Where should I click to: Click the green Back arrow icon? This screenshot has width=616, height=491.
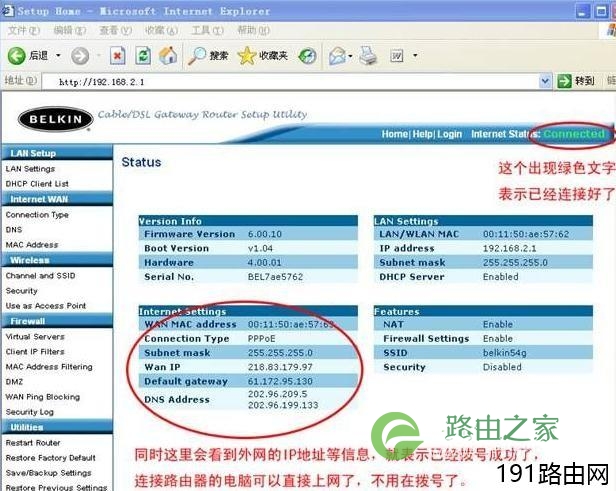click(16, 56)
